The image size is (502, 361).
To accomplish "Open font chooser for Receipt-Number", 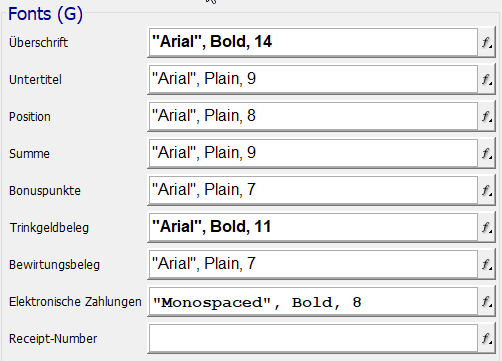I will click(x=487, y=338).
